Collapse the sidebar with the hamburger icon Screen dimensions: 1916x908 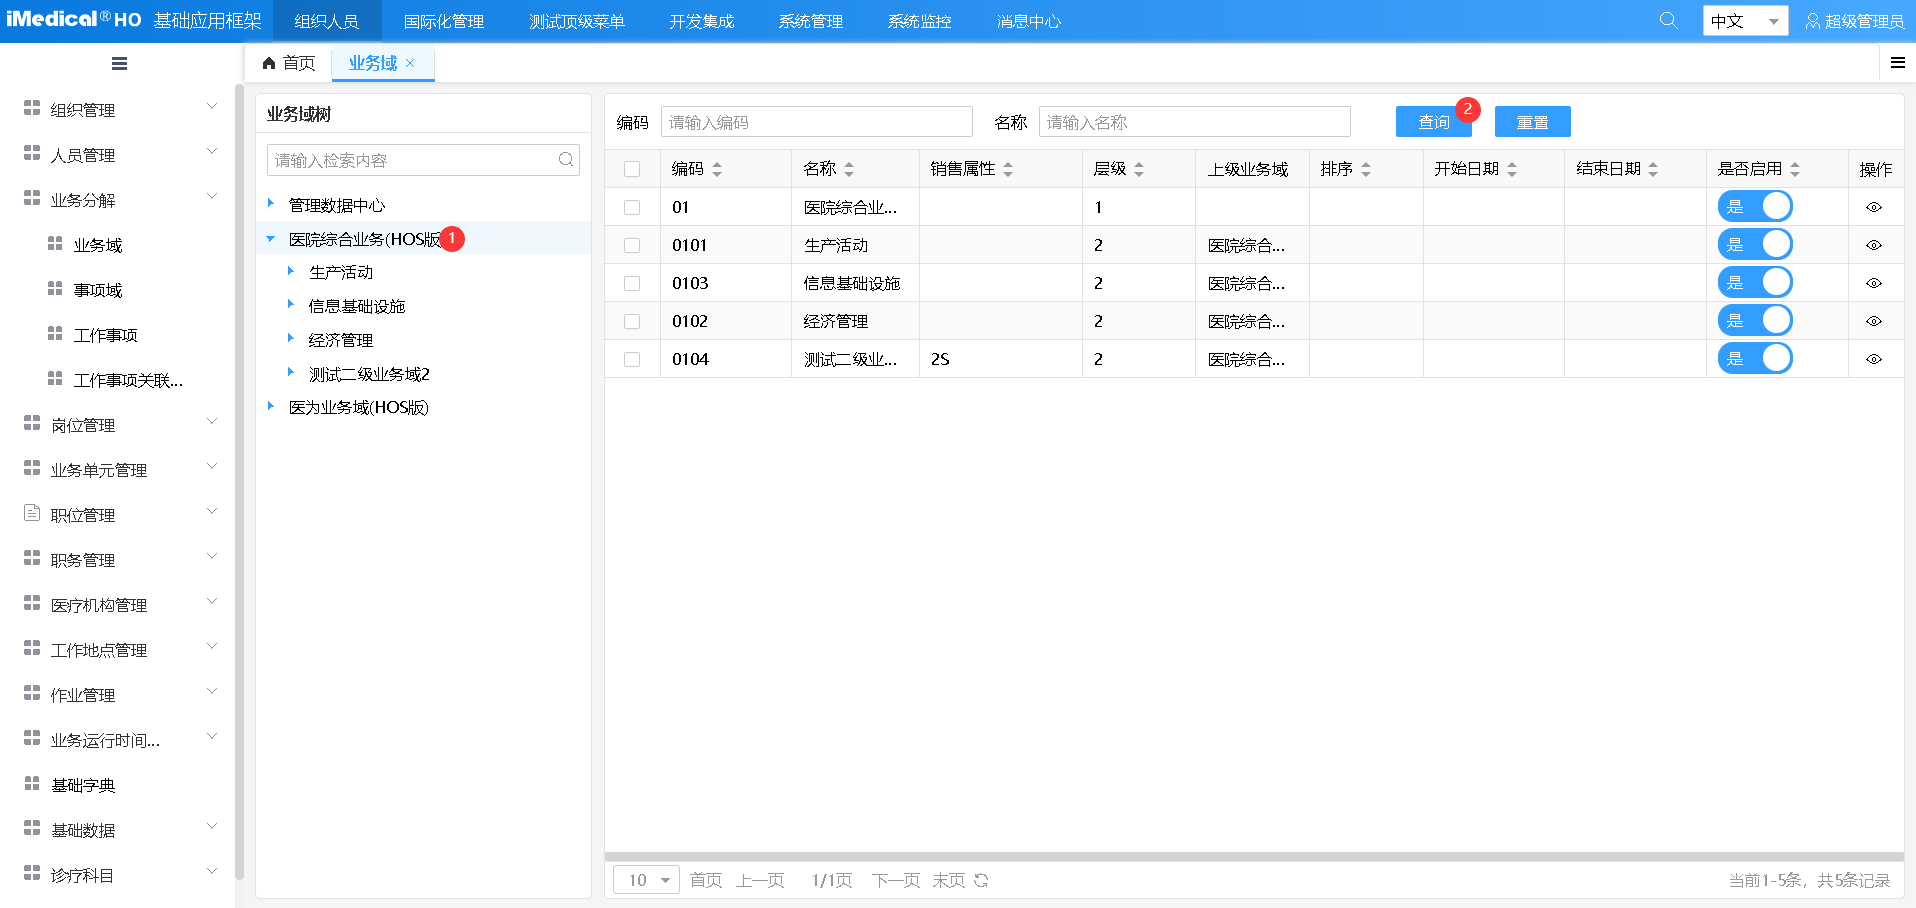point(119,63)
